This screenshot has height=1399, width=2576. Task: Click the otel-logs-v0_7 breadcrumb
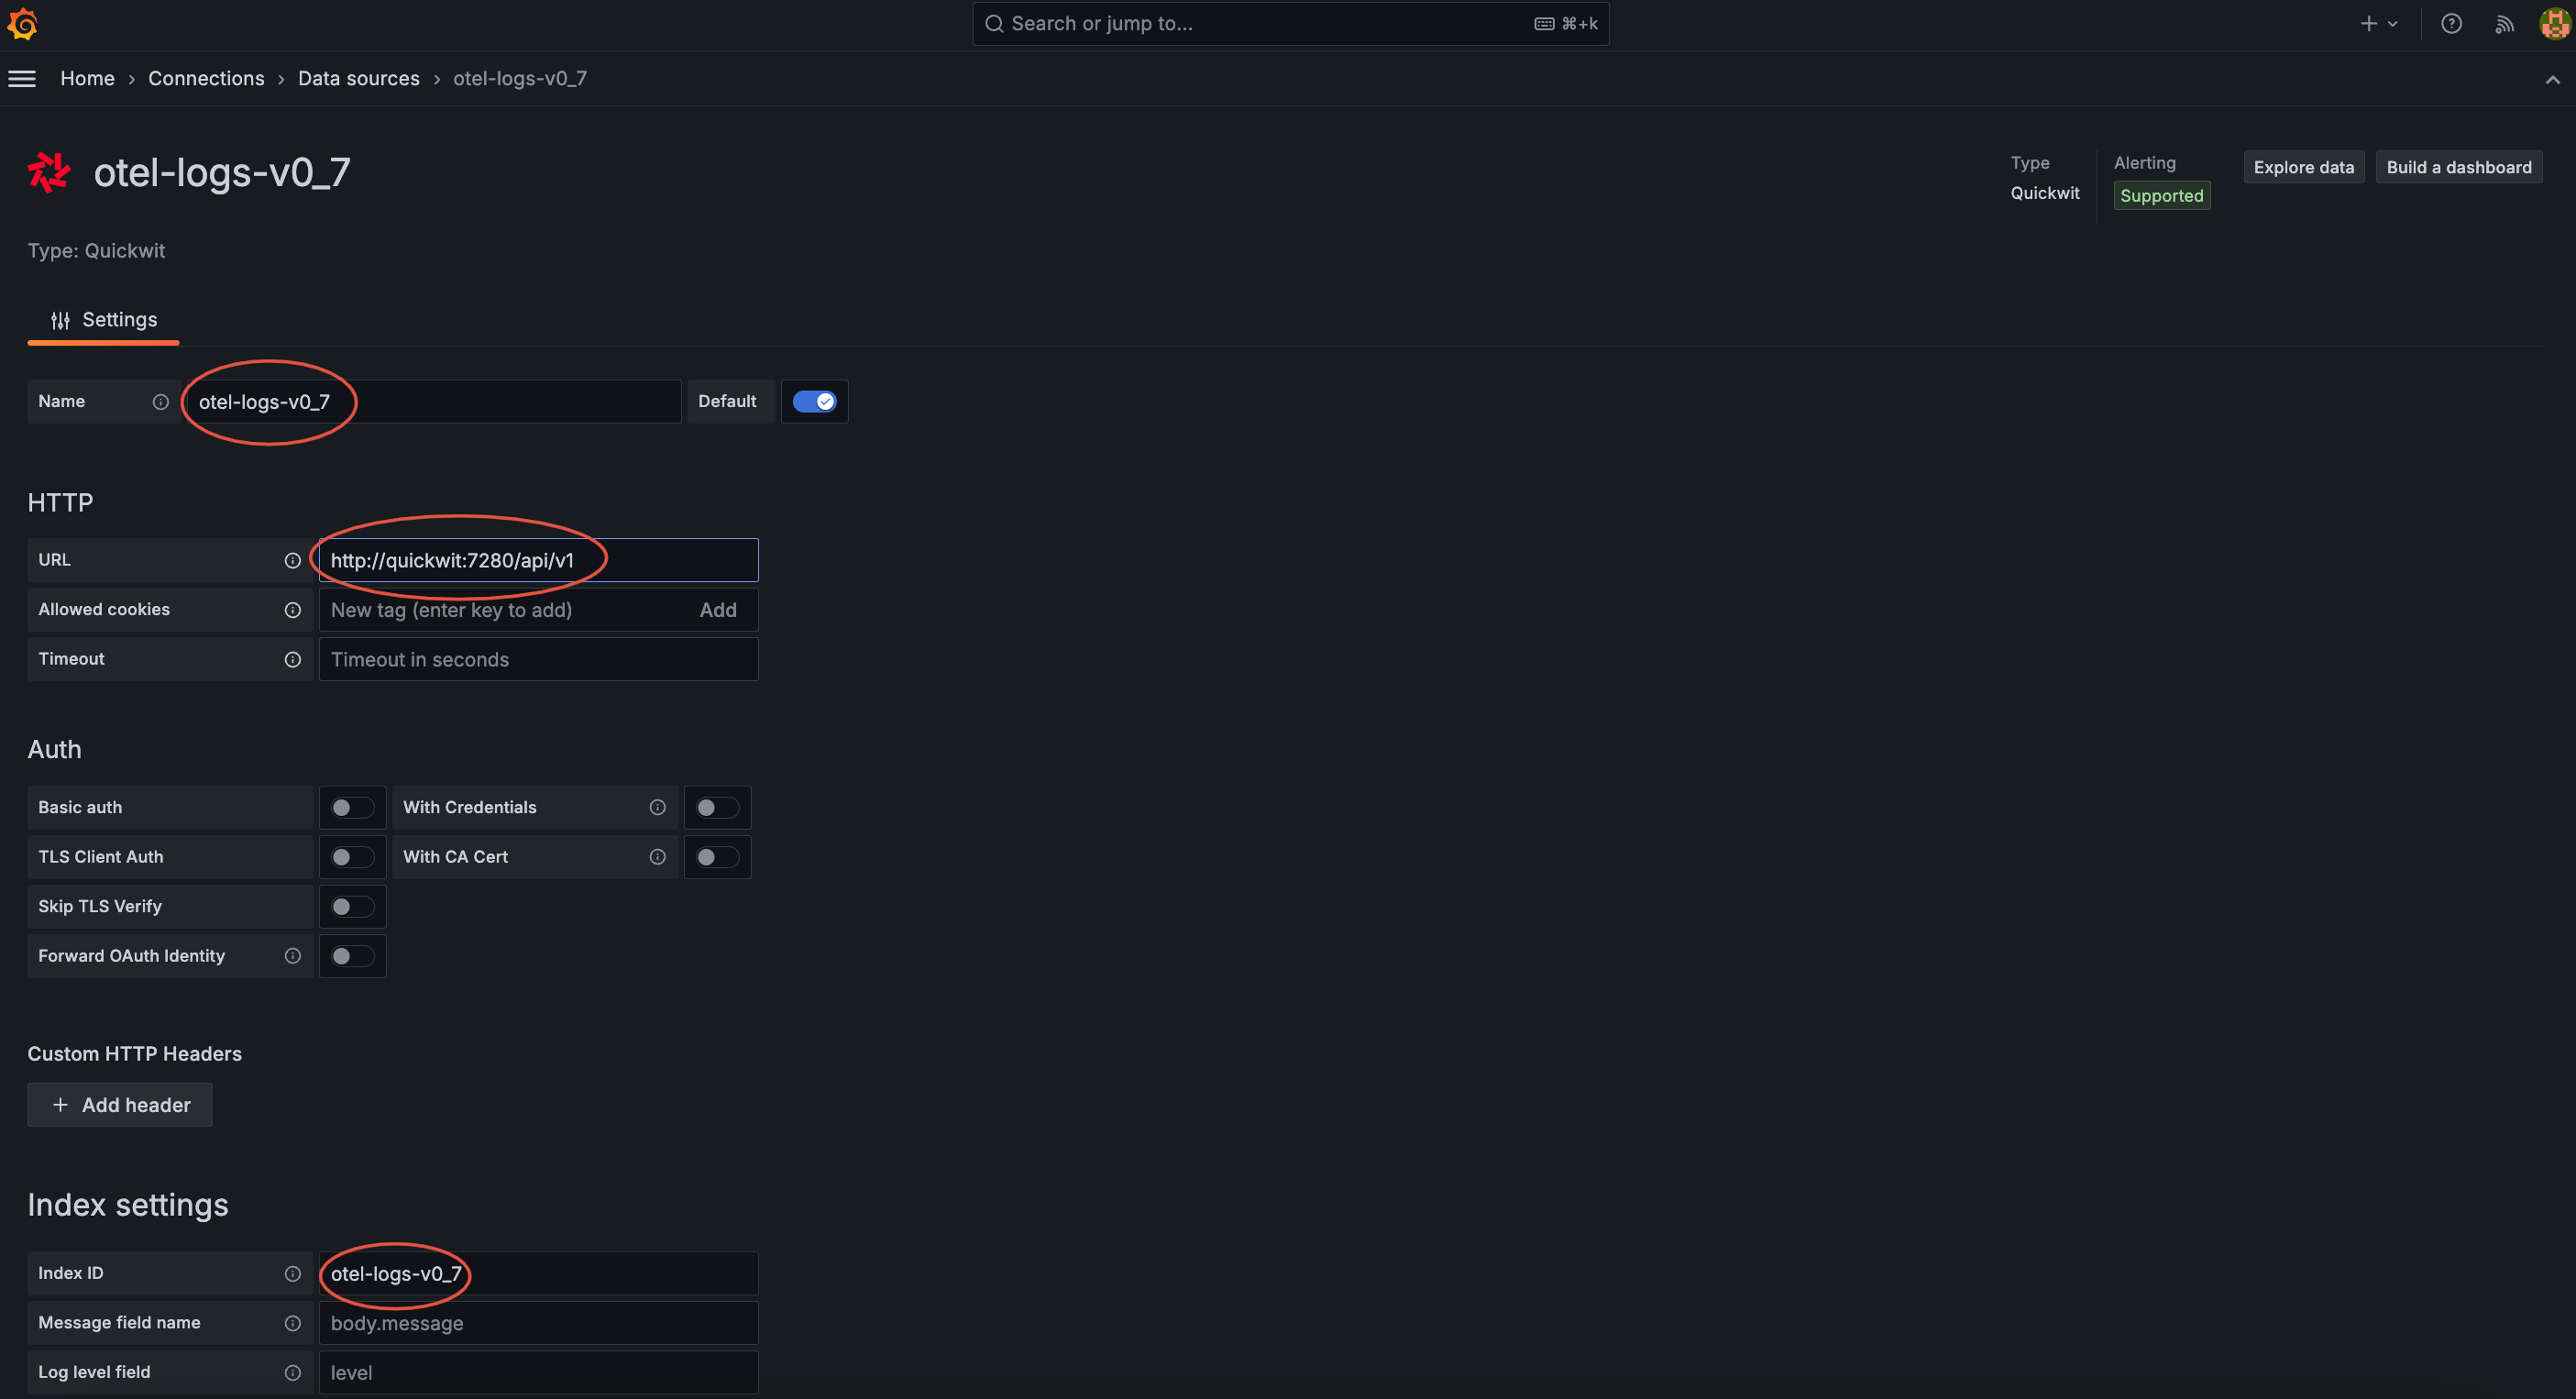(520, 79)
